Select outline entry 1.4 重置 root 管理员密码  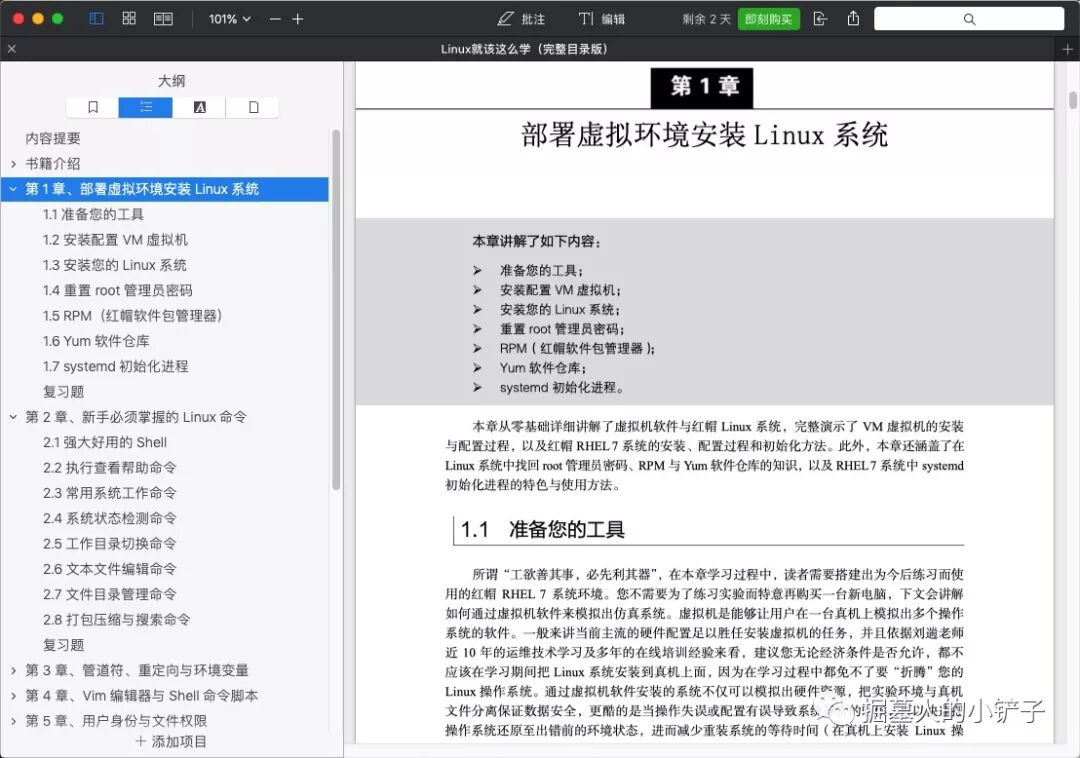coord(116,290)
